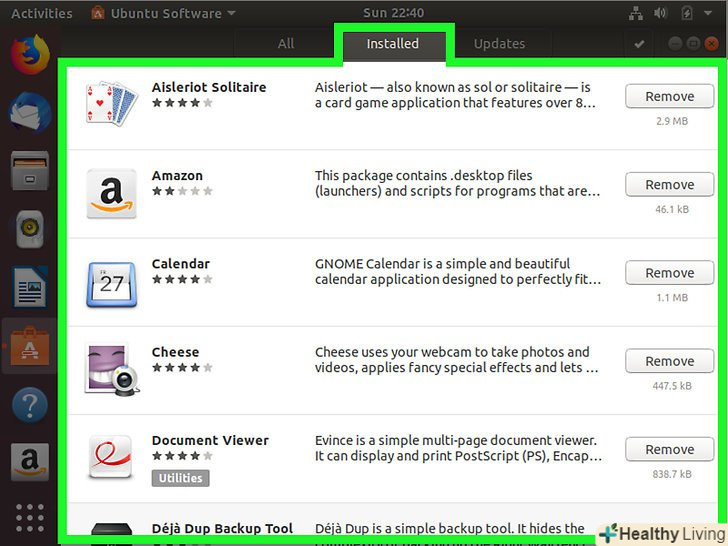
Task: Click the Aisleriot description text
Action: tap(455, 95)
